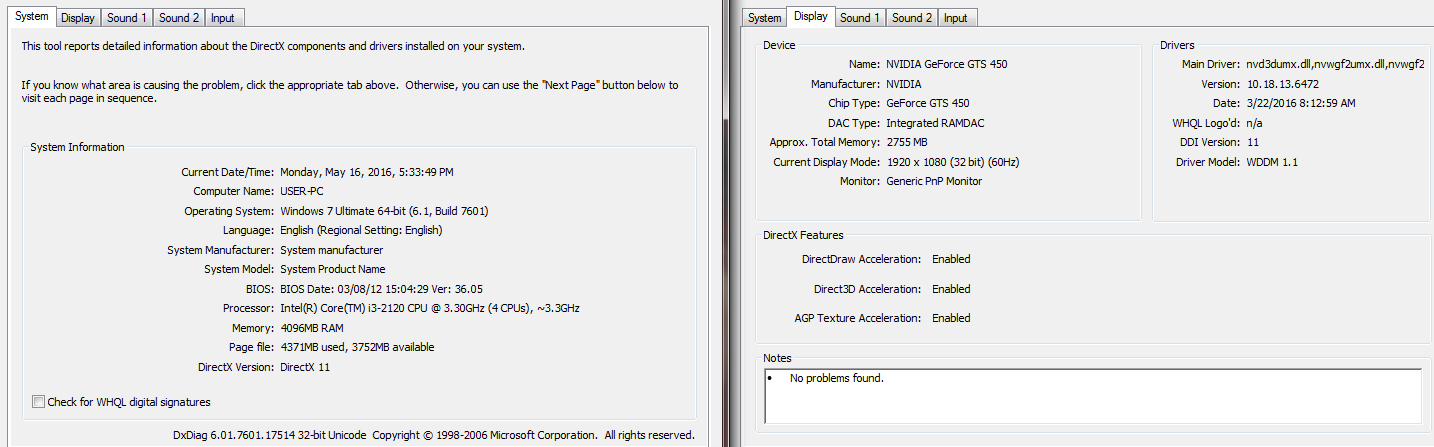Click the active System tab above System Information
The width and height of the screenshot is (1434, 447).
[31, 17]
